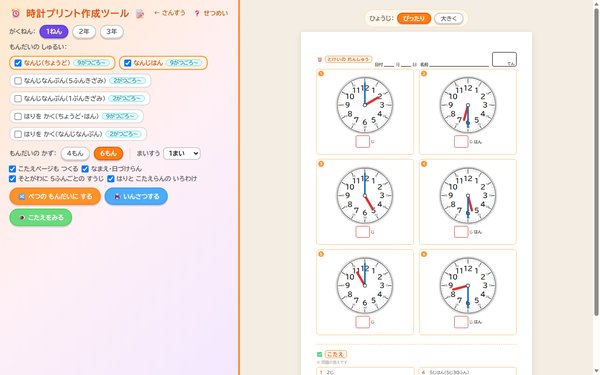
Task: Choose 6もん problem count
Action: pos(108,153)
